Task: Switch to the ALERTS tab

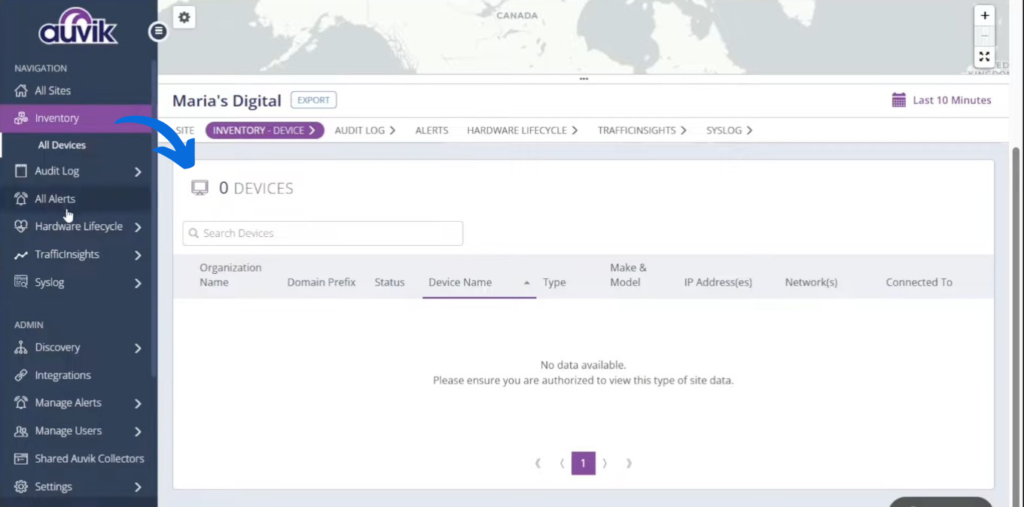Action: [x=432, y=130]
